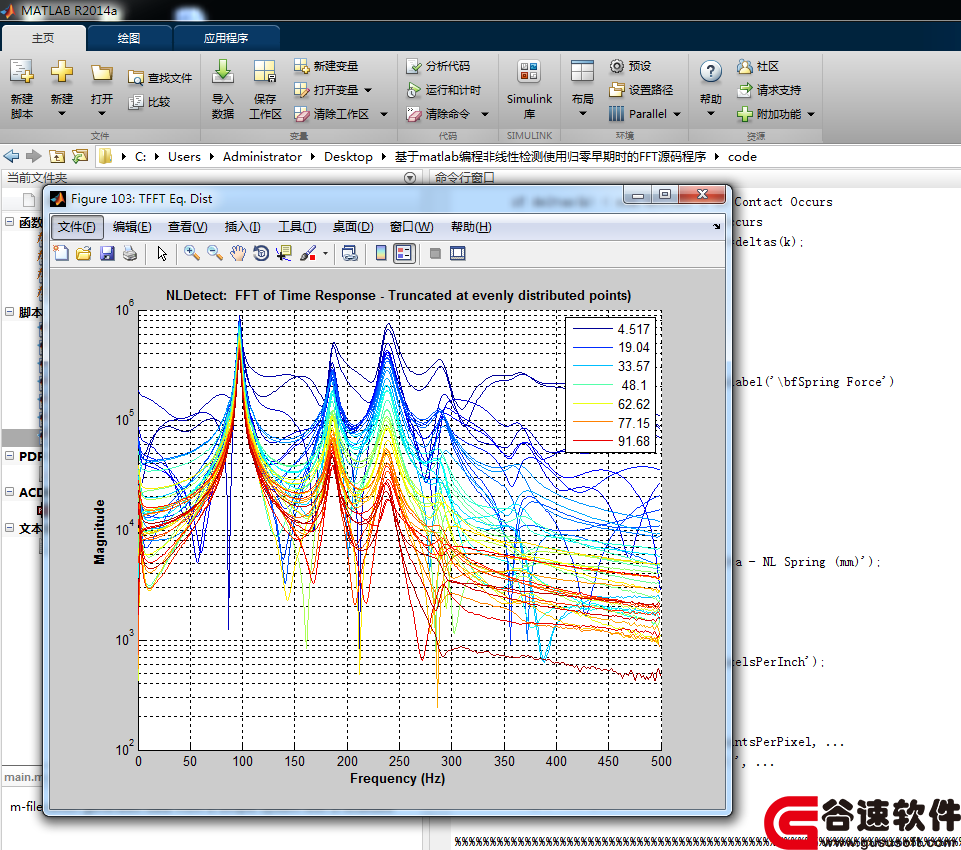
Task: Open the 工具(T) menu in figure window
Action: (297, 227)
